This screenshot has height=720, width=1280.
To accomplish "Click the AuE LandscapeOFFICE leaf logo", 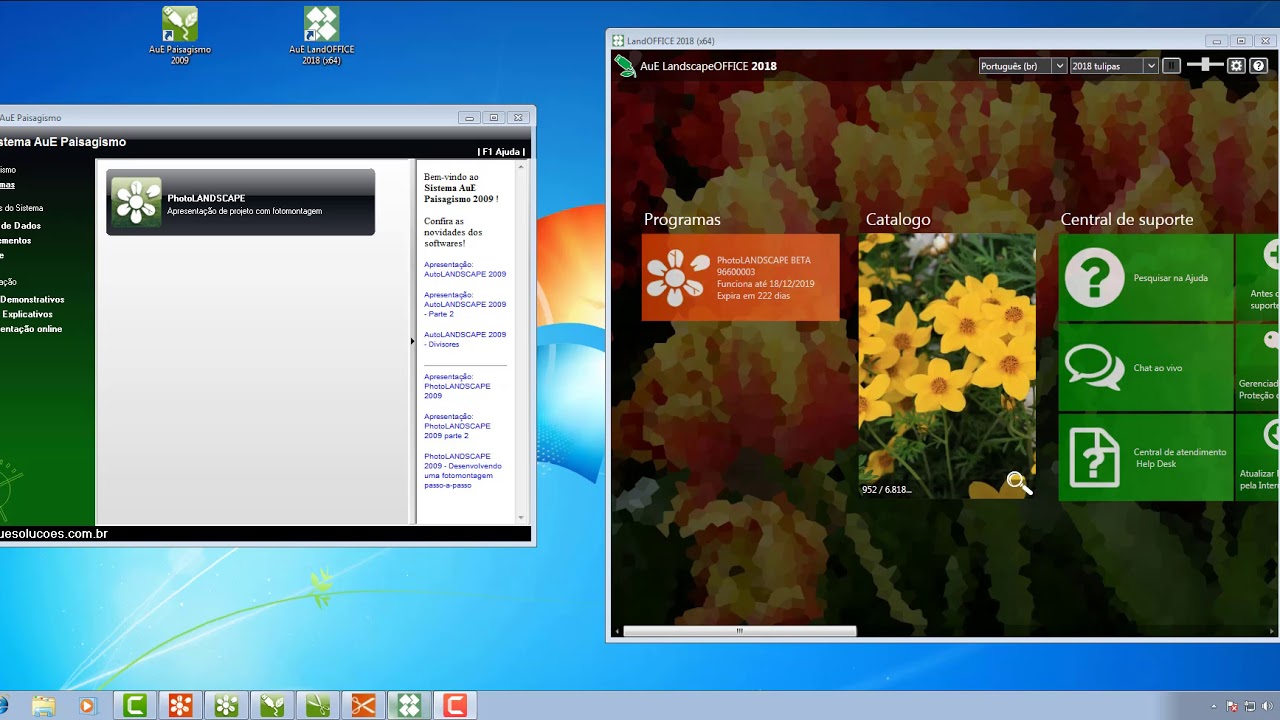I will tap(625, 66).
